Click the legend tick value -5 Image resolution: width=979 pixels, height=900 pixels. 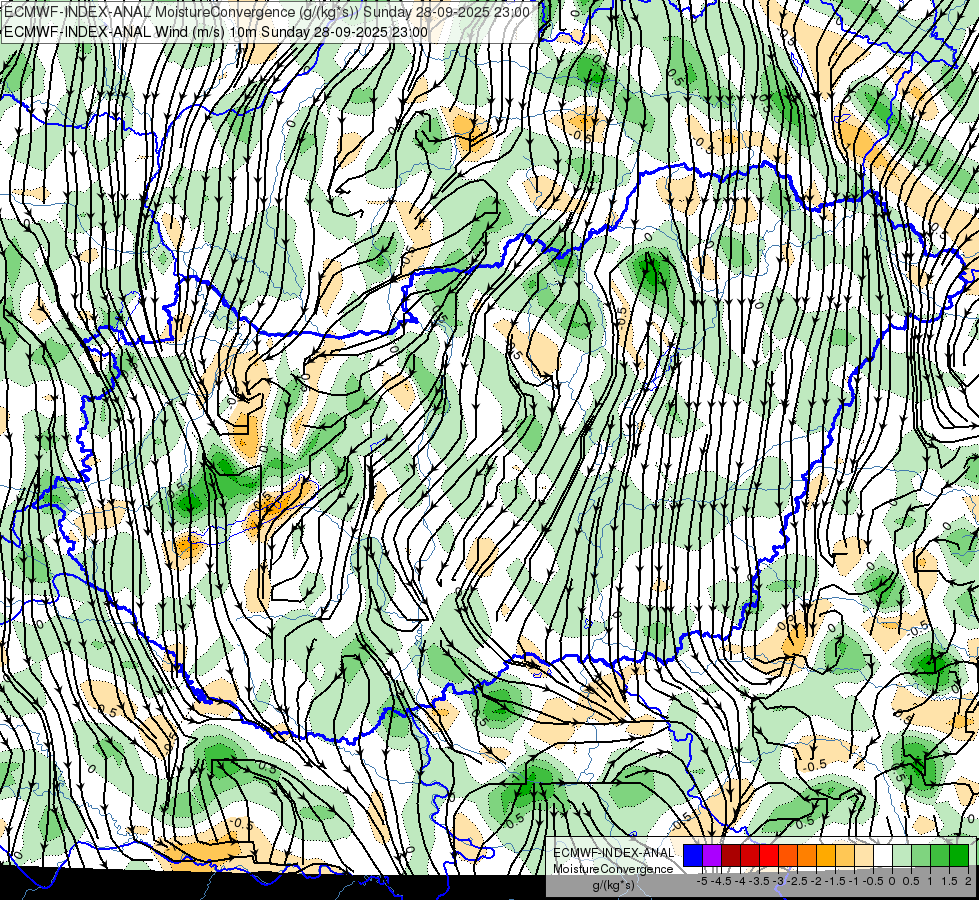tap(702, 881)
